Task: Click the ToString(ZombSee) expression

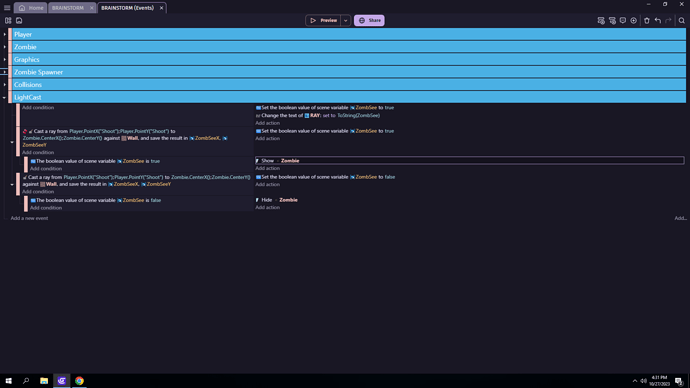Action: [358, 116]
